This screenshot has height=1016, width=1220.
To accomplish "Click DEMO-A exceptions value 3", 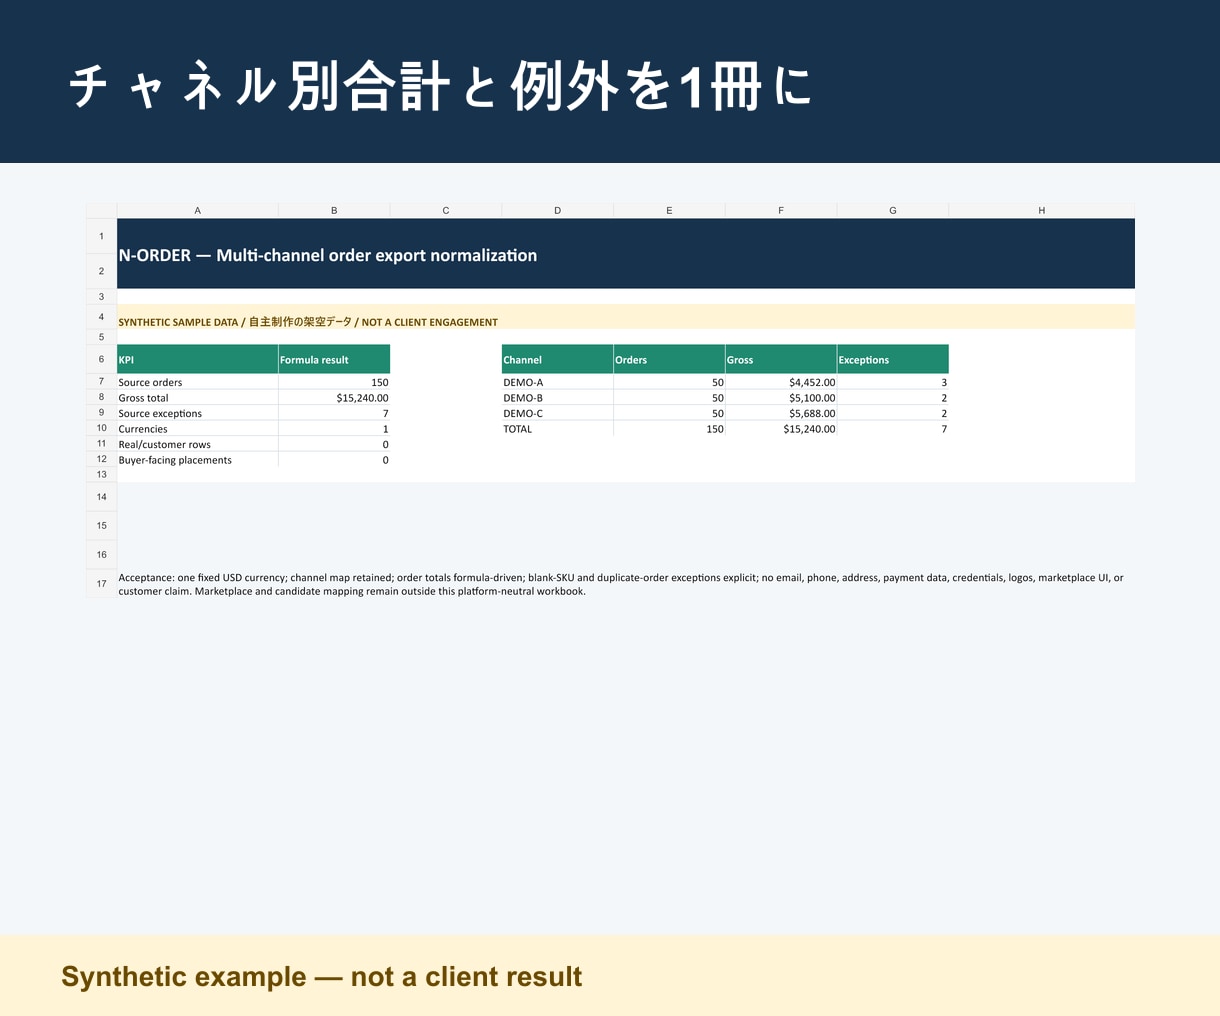I will point(893,382).
